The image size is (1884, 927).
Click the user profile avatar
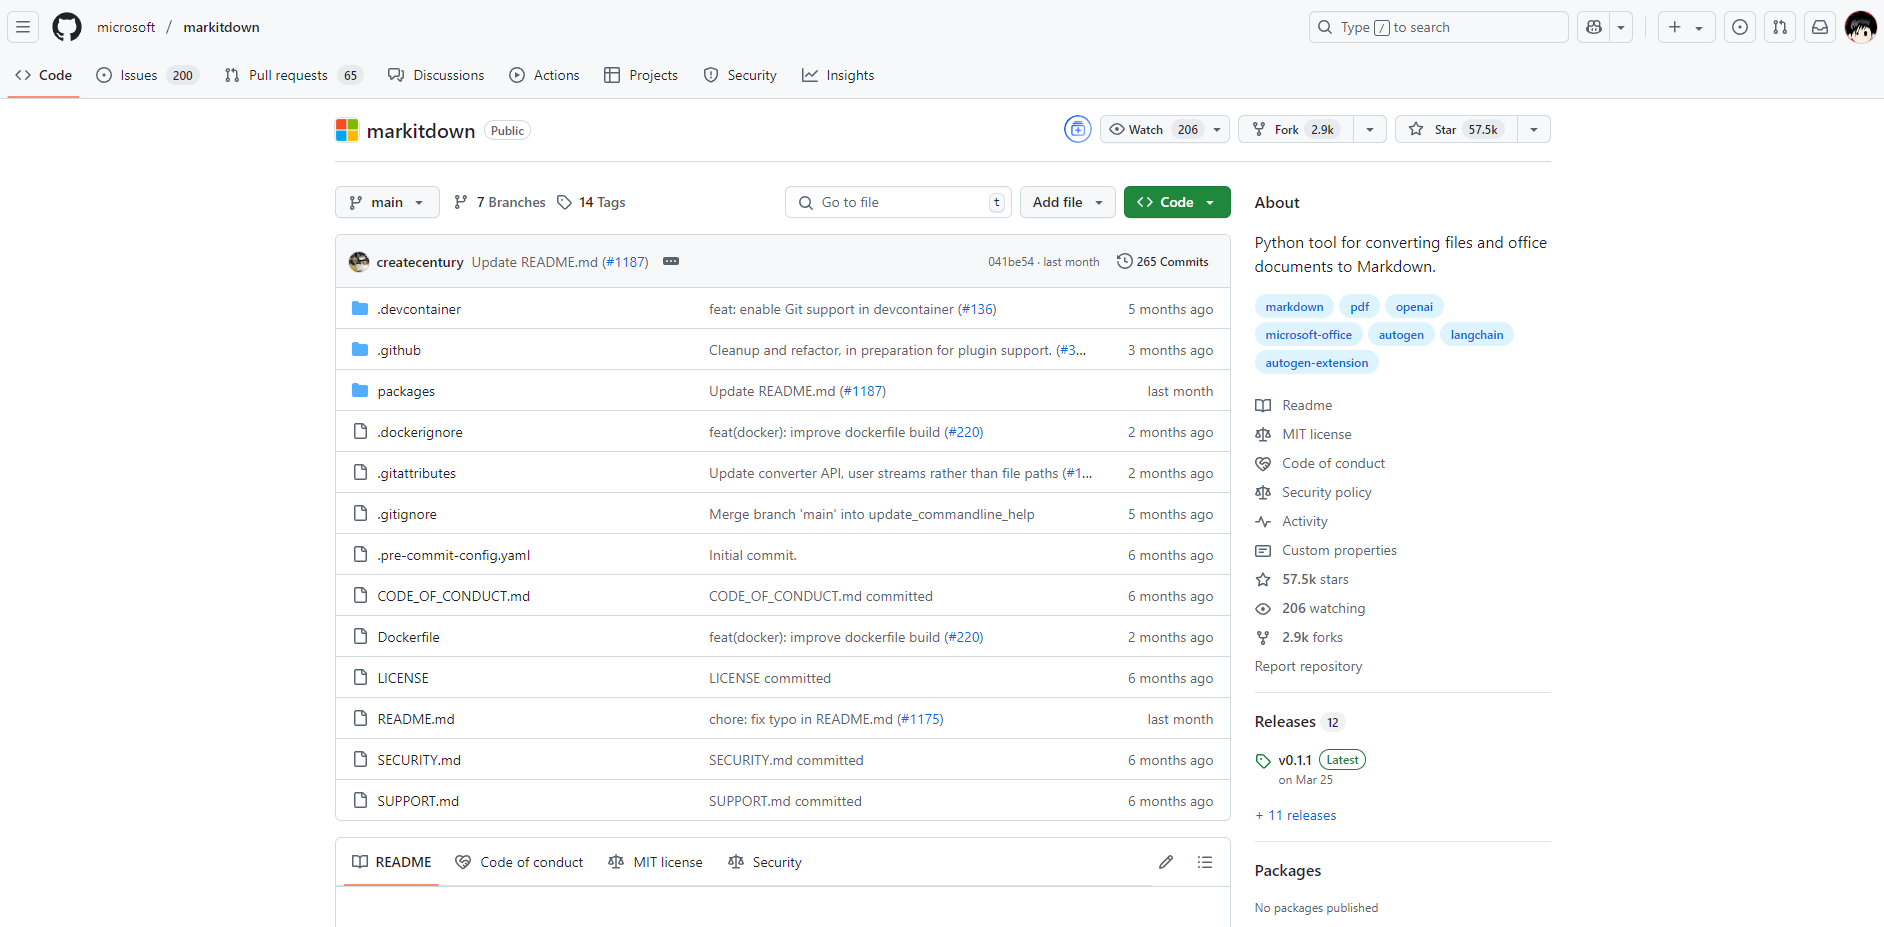point(1860,27)
